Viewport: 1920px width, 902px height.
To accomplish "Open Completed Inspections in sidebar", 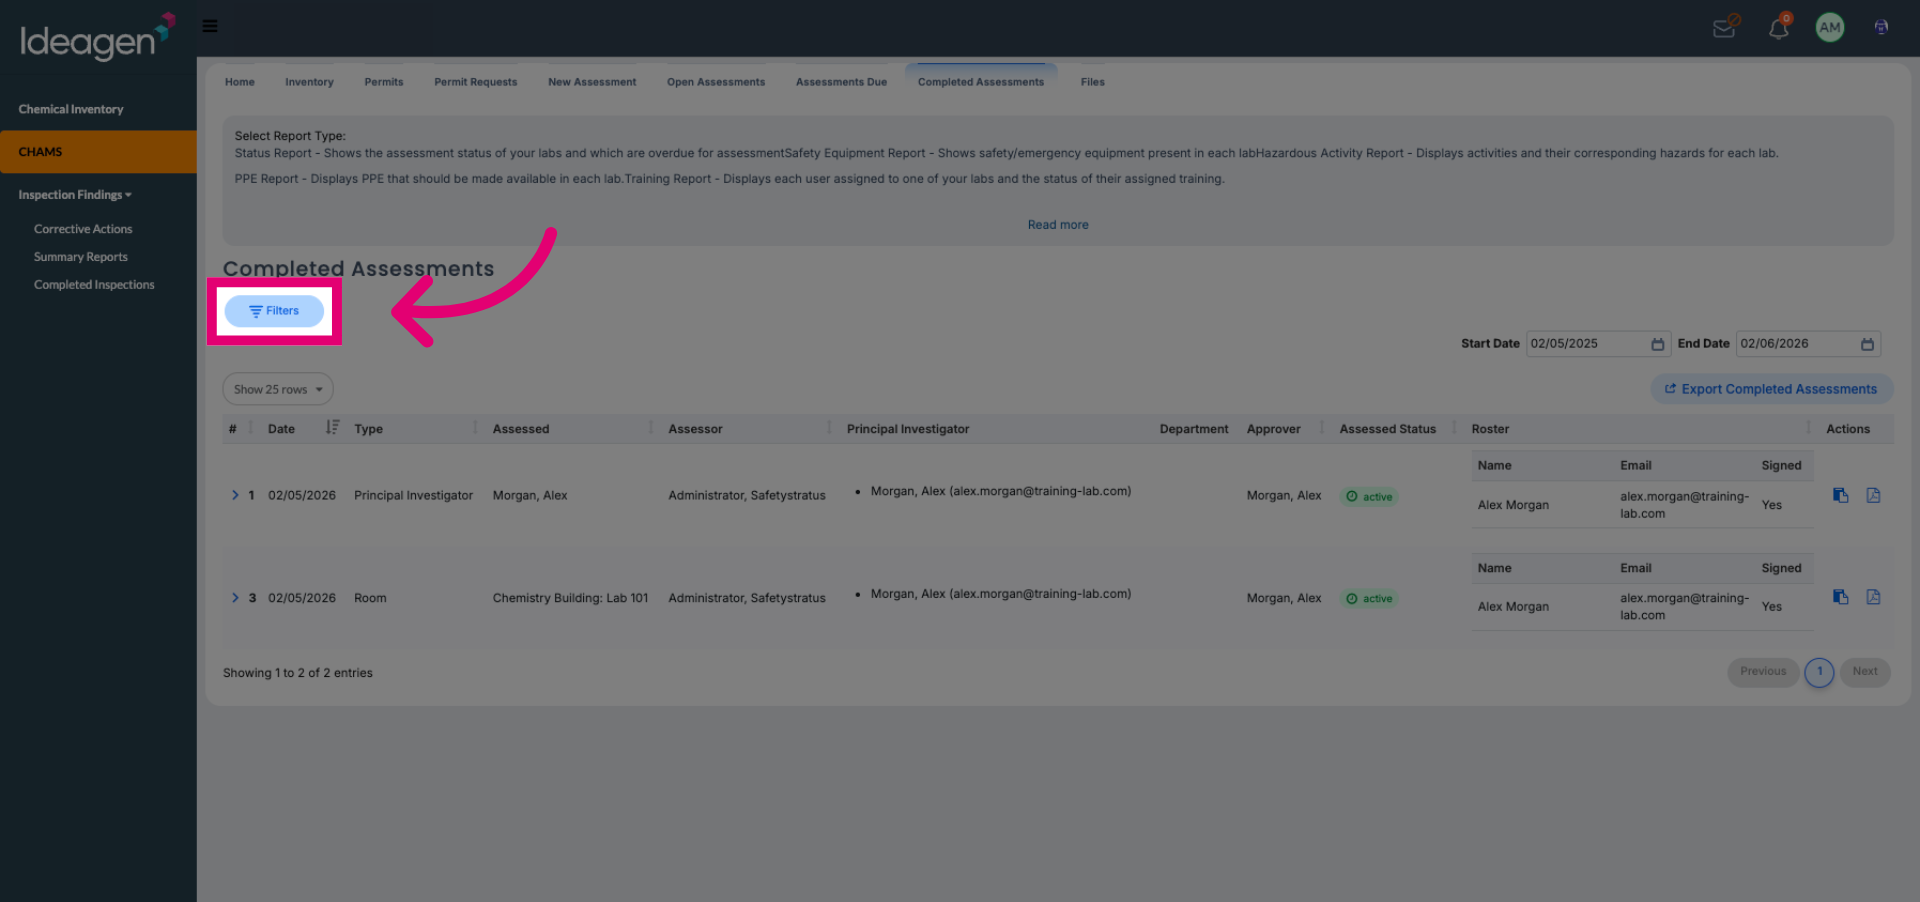I will [94, 285].
